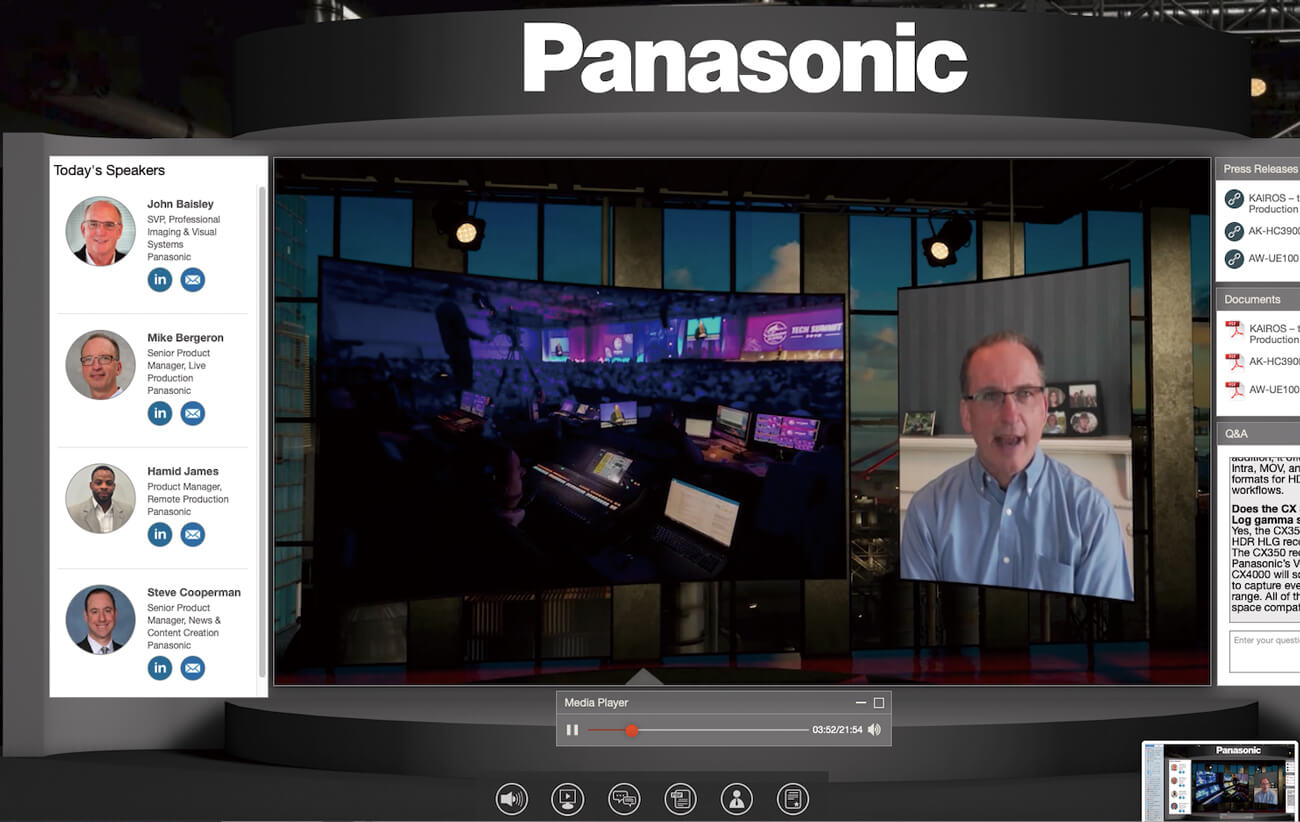1300x822 pixels.
Task: Click the slide preview thumbnail in corner
Action: tap(1220, 780)
